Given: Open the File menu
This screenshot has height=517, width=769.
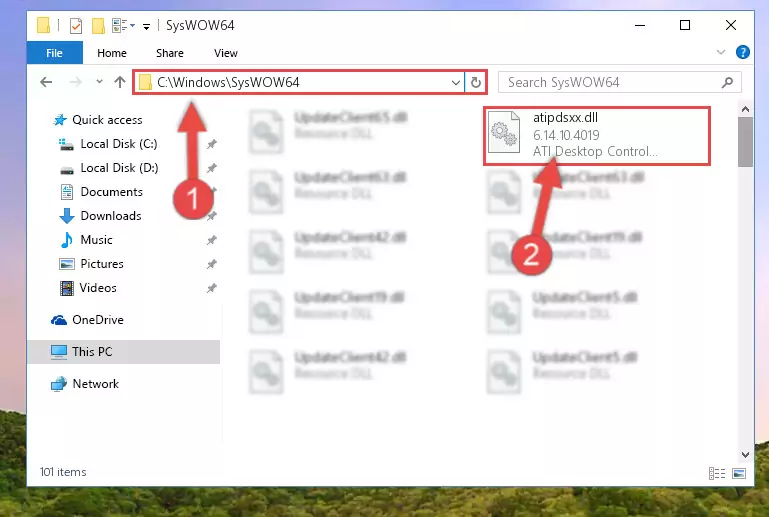Looking at the screenshot, I should [54, 53].
